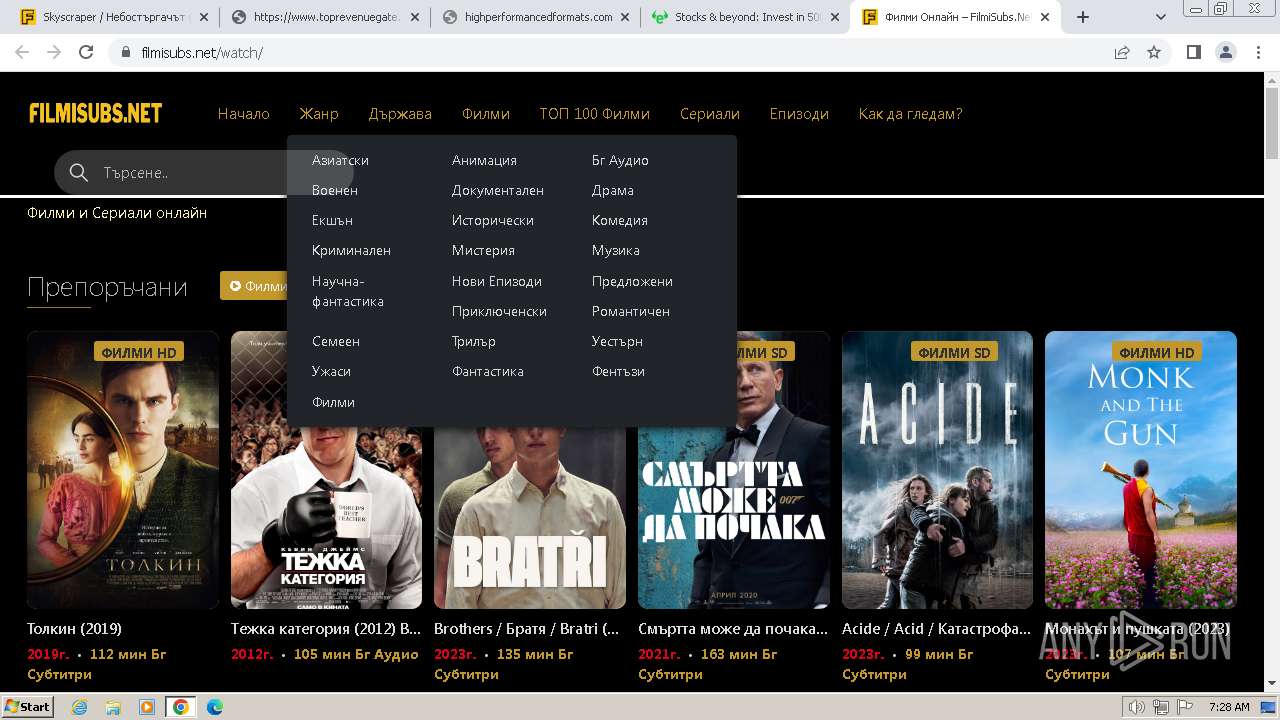Viewport: 1280px width, 720px height.
Task: Switch to the toprevenuegate tab
Action: click(325, 17)
